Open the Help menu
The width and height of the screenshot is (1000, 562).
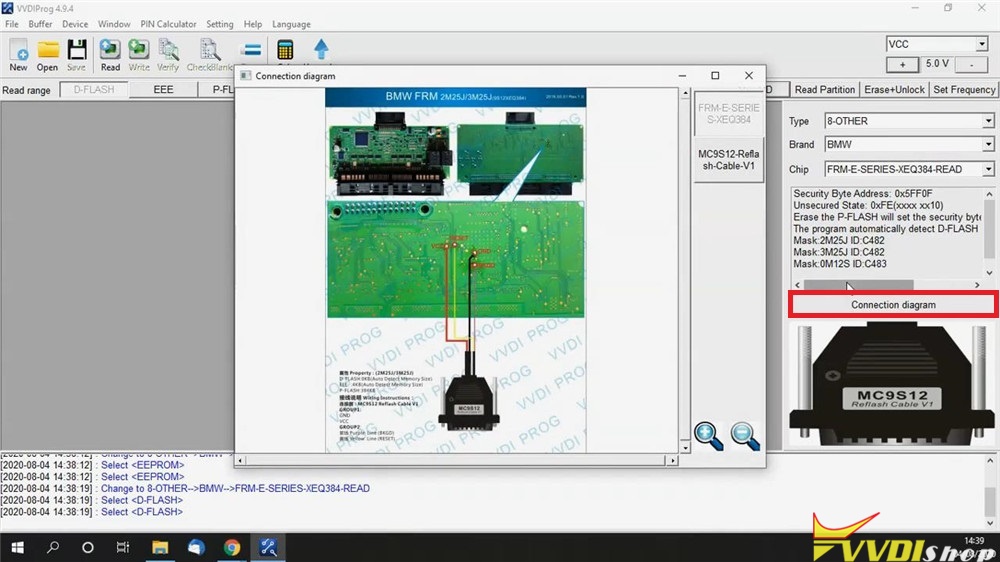[253, 24]
